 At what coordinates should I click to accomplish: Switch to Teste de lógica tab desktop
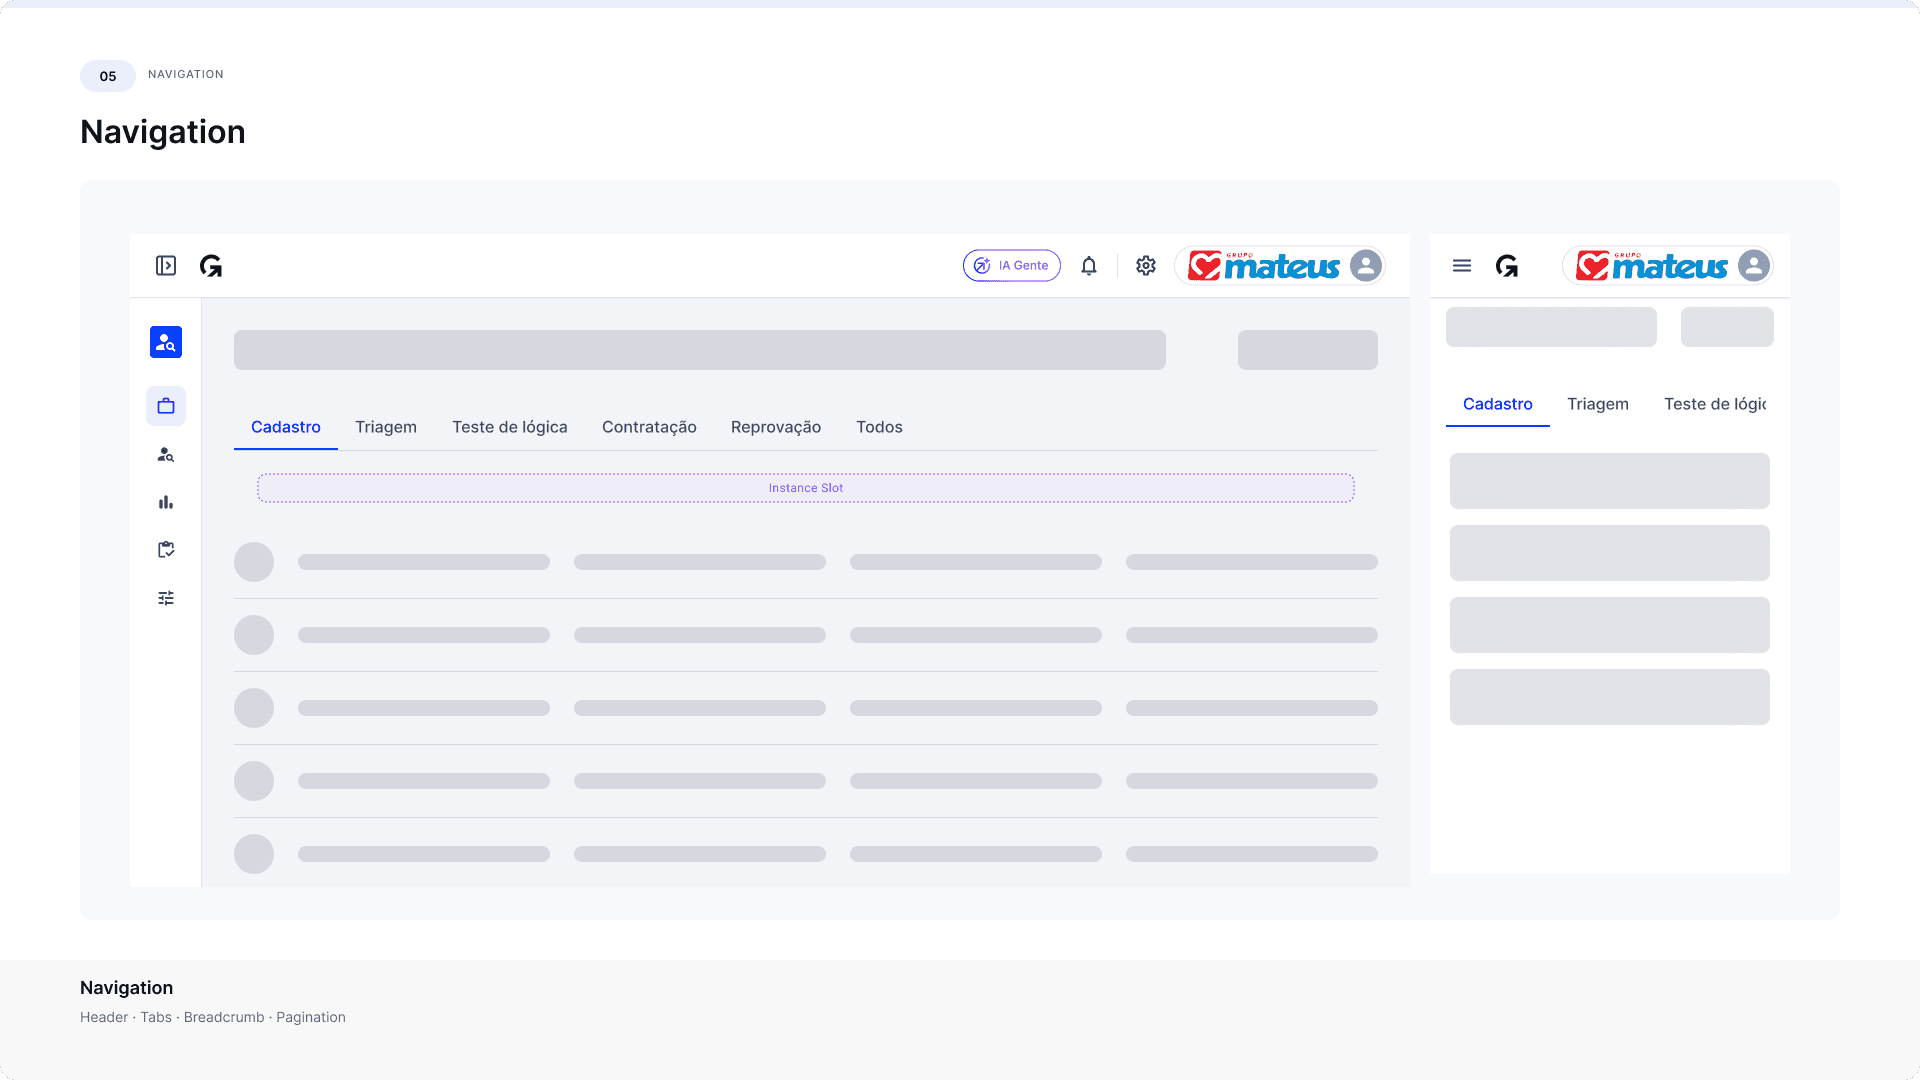click(x=510, y=427)
